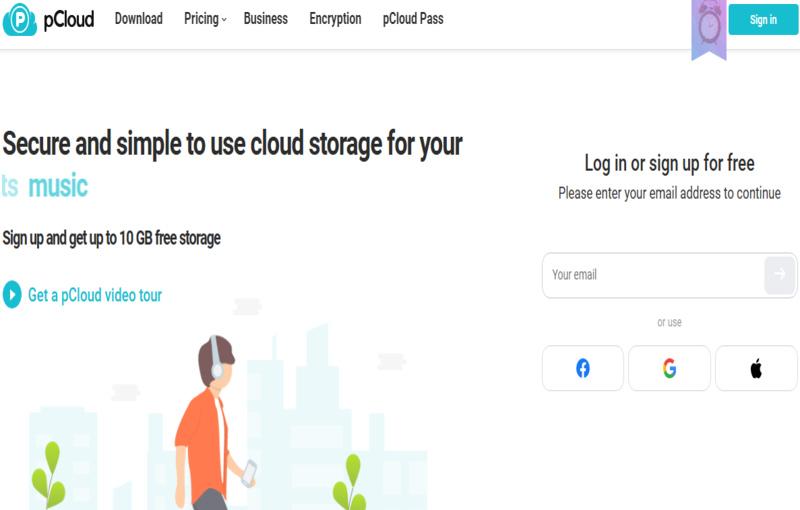Sign in with Facebook icon
The width and height of the screenshot is (800, 510).
(x=583, y=368)
